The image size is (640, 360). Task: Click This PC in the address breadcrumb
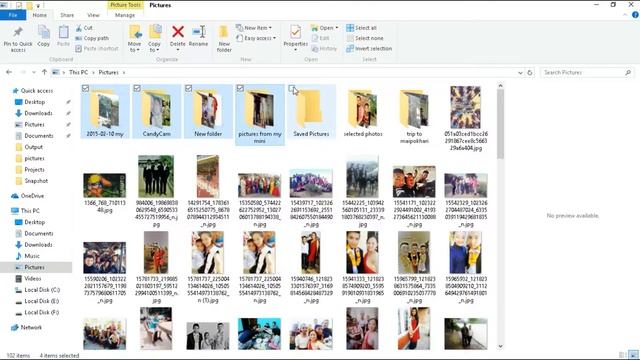78,72
